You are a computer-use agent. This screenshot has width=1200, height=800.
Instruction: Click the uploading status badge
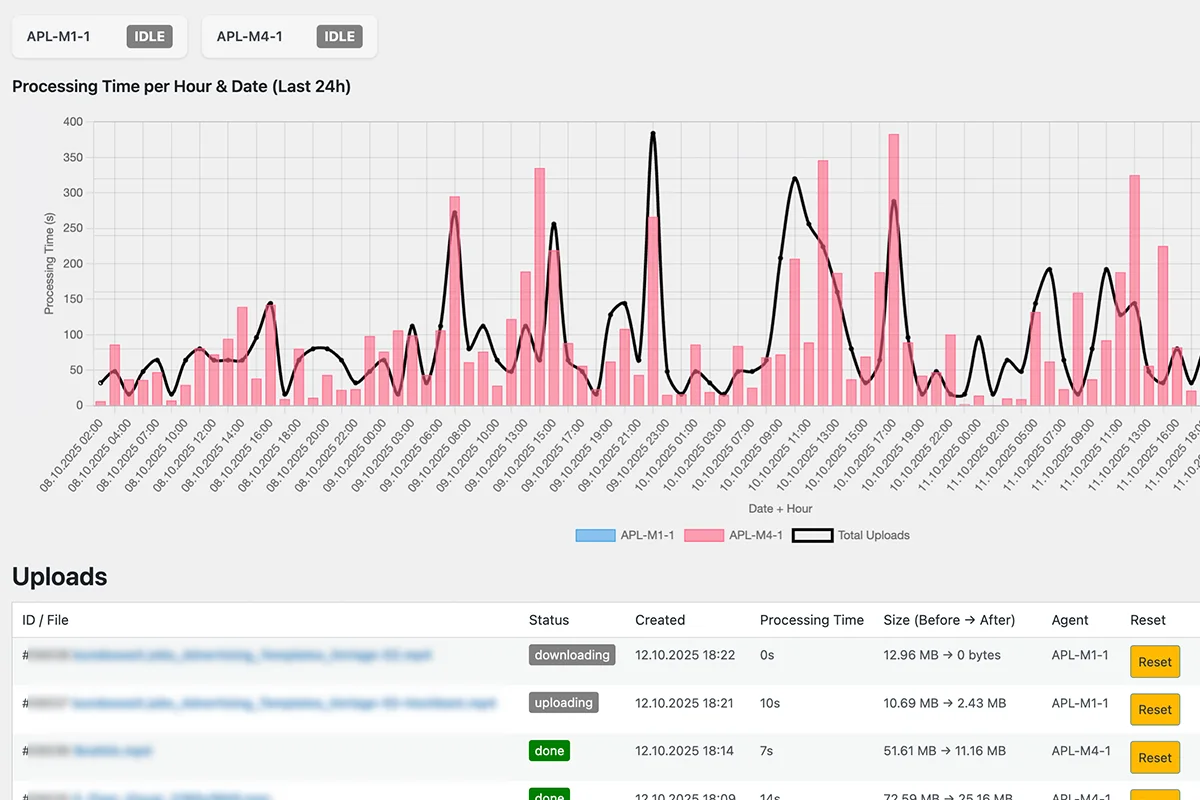tap(564, 703)
